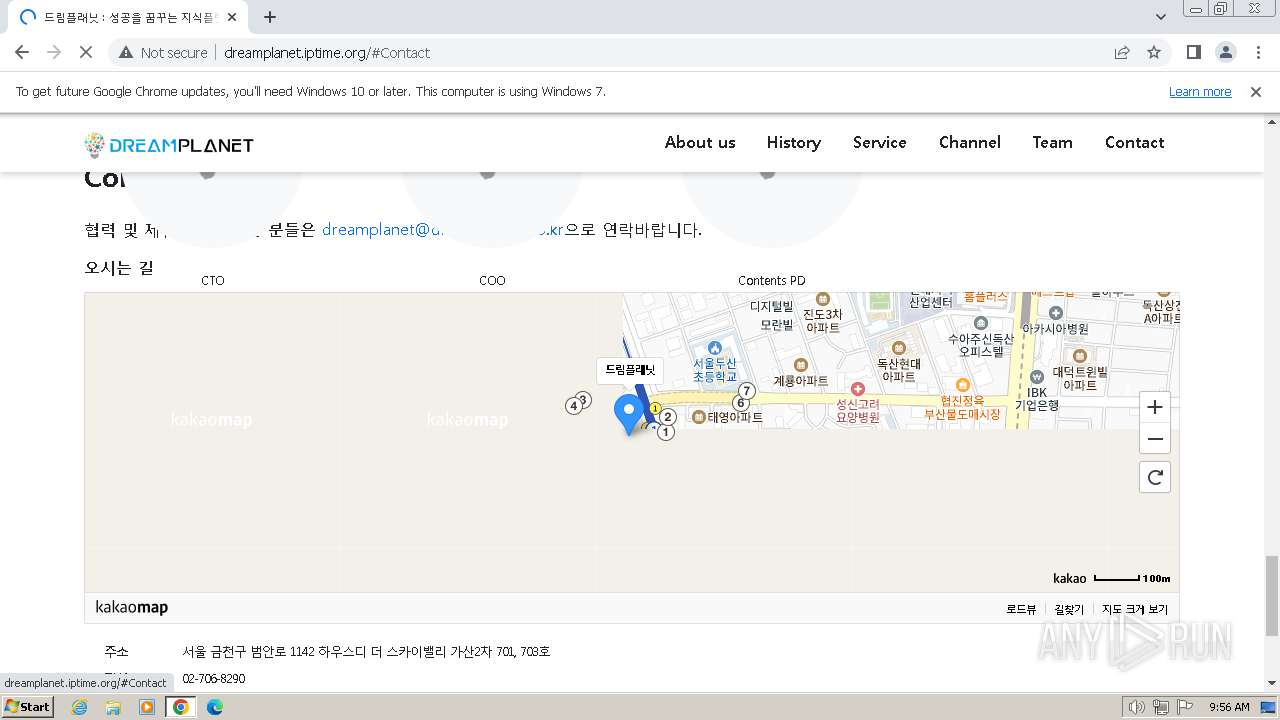This screenshot has height=720, width=1280.
Task: Open Microsoft Edge from the taskbar
Action: click(x=215, y=707)
